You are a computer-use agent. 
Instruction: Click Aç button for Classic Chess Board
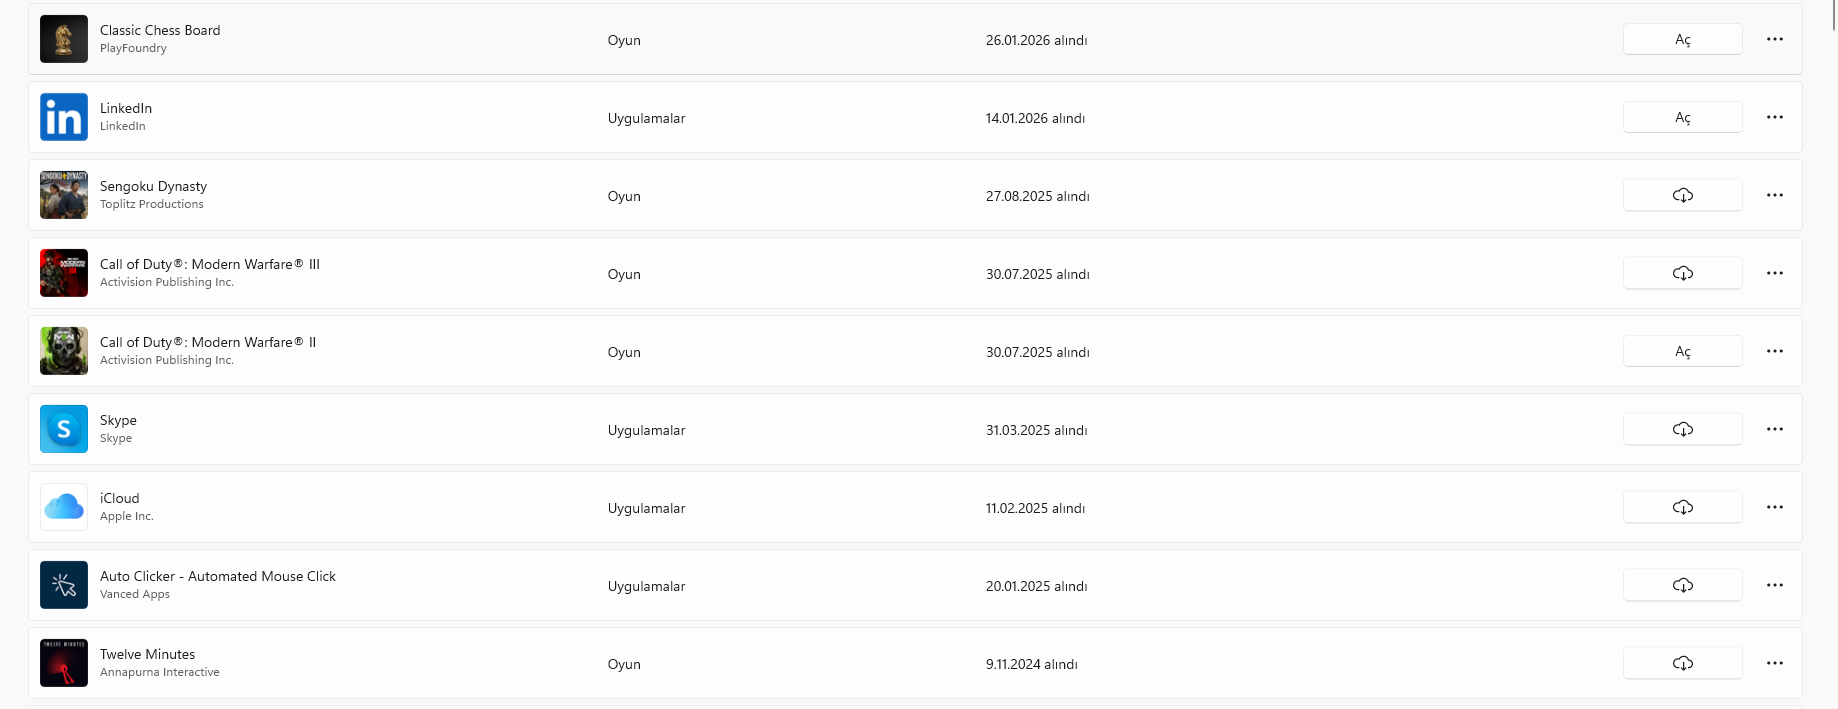[x=1683, y=39]
